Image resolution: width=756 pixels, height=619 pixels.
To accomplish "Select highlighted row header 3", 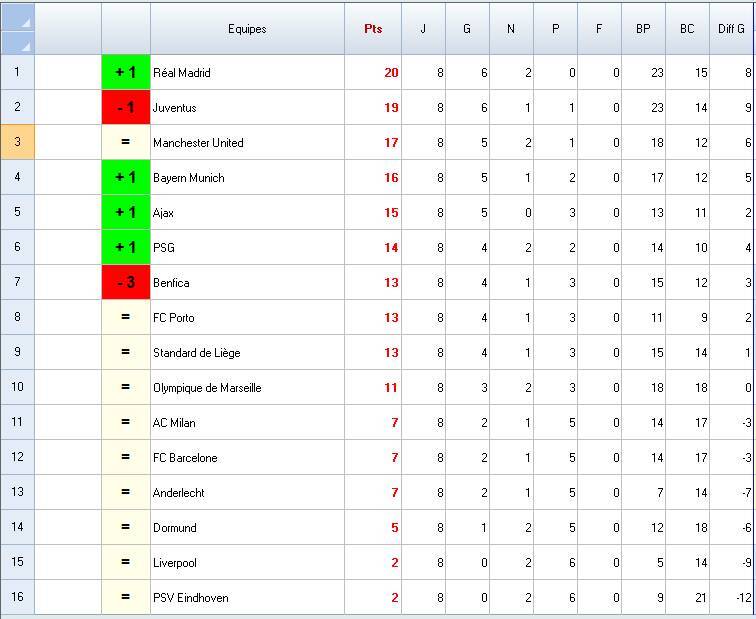I will [x=17, y=142].
